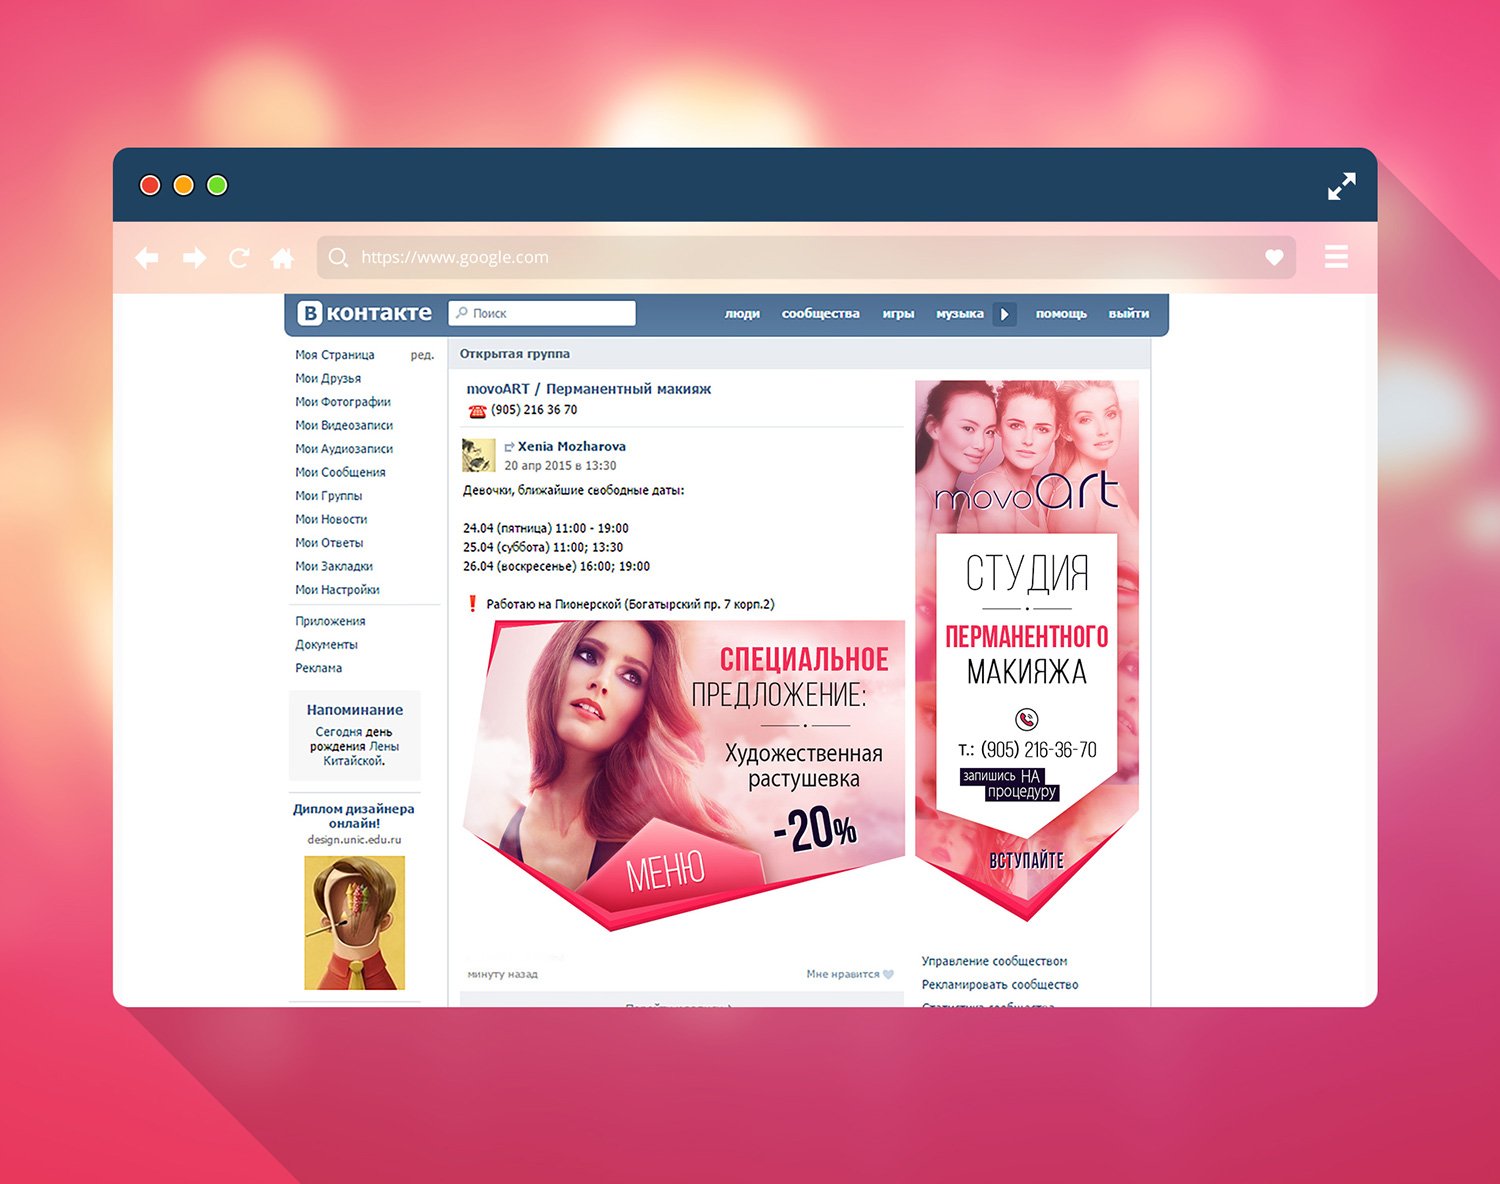Click ВСТУПАЙТЕ on the group avatar
This screenshot has width=1500, height=1184.
click(1026, 860)
